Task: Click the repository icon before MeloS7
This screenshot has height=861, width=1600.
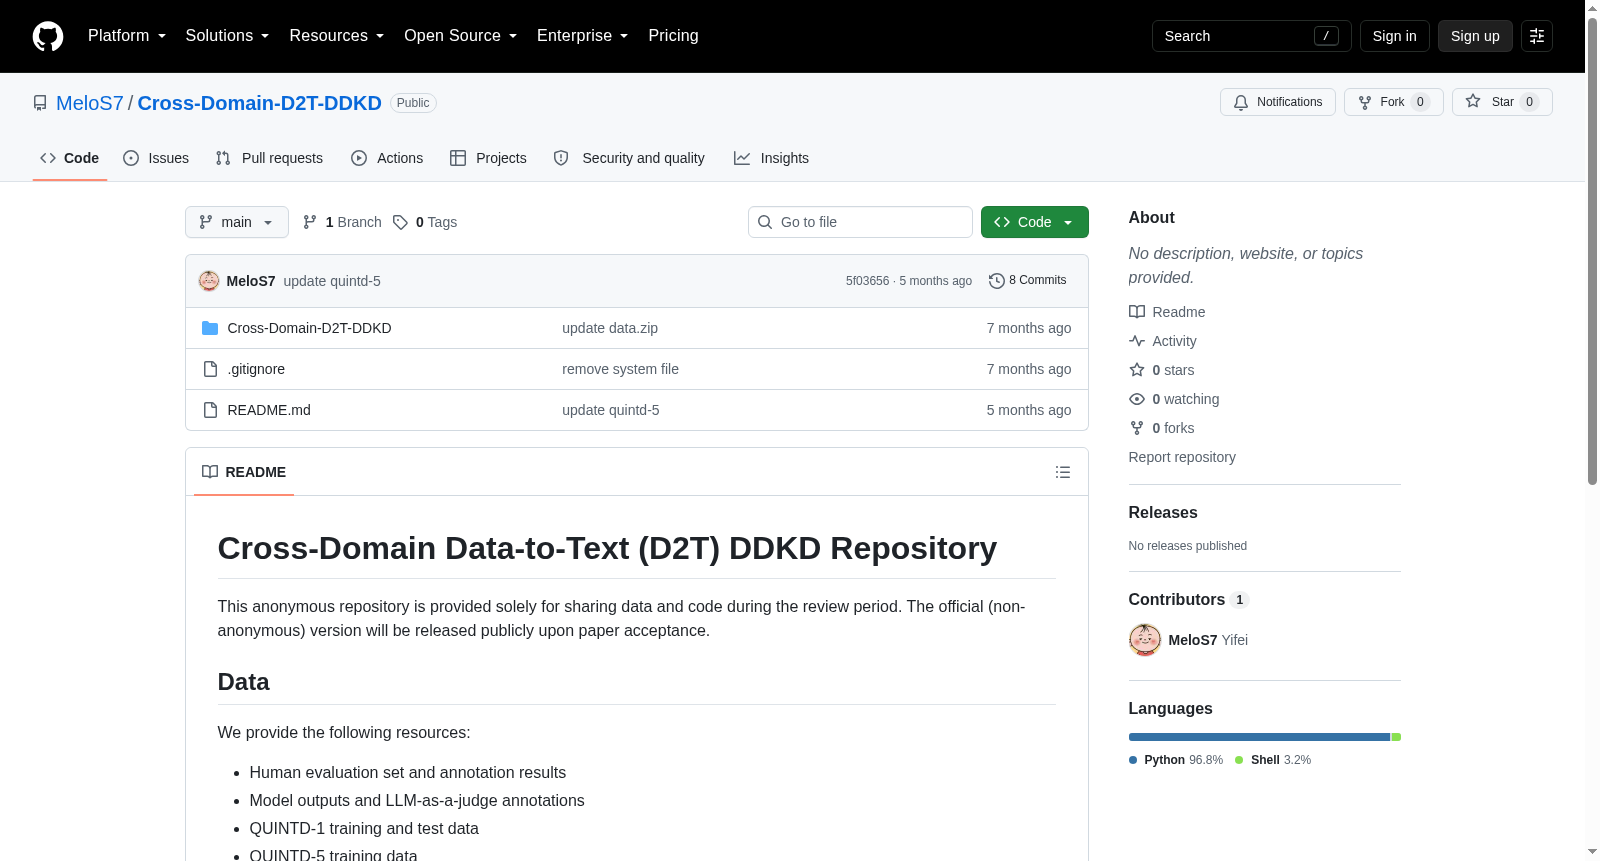Action: [x=40, y=103]
